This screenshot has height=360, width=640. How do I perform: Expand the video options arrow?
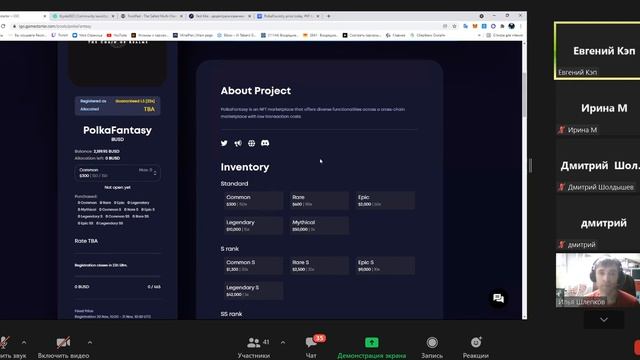(x=90, y=342)
